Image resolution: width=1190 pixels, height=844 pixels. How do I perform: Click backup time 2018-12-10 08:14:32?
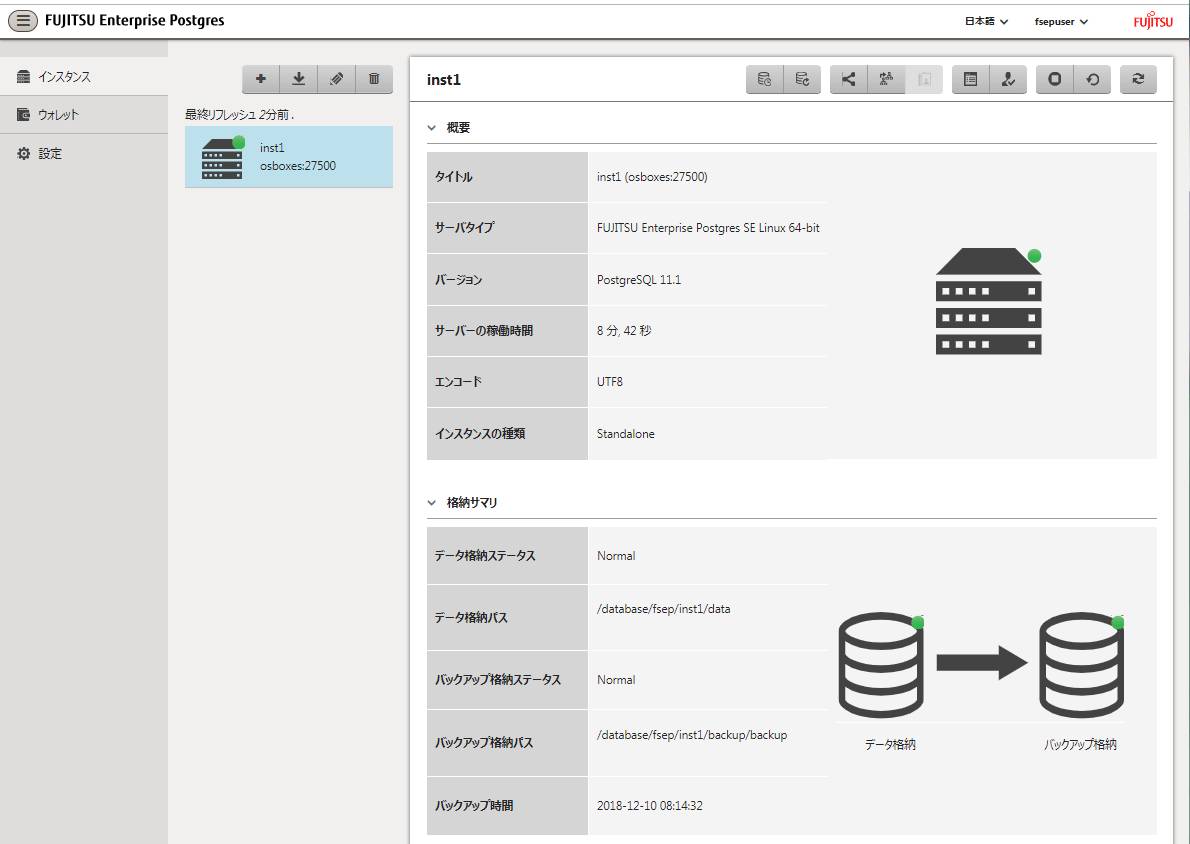[x=650, y=806]
